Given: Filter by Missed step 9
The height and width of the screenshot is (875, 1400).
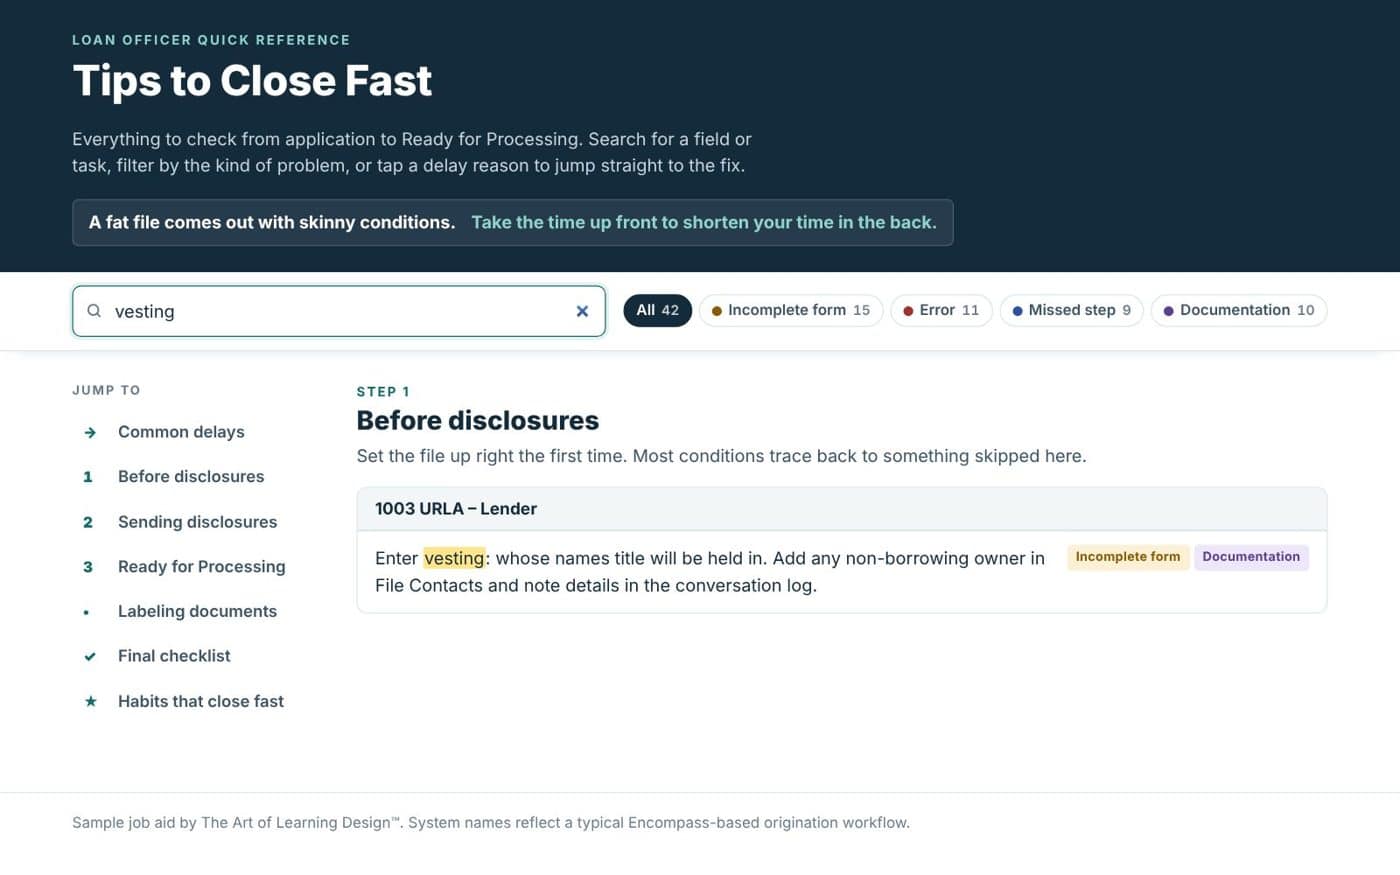Looking at the screenshot, I should pos(1071,310).
